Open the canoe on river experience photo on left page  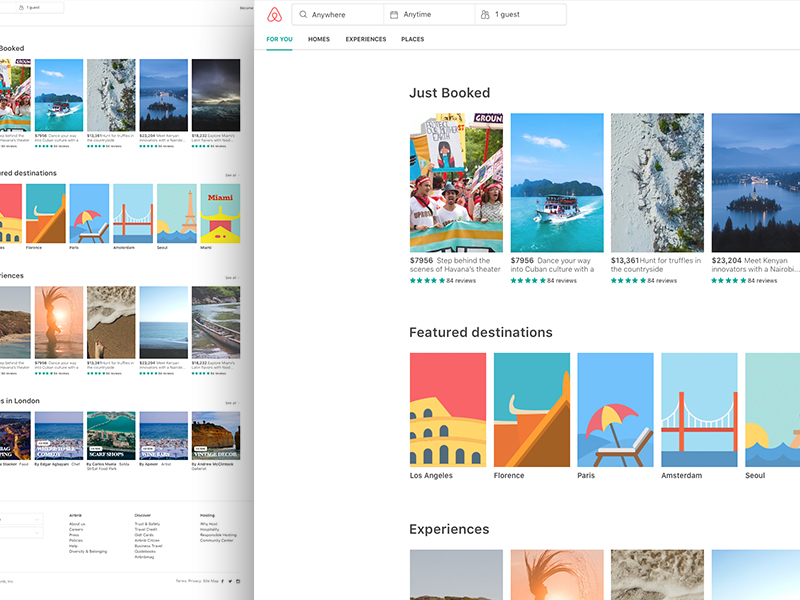[216, 322]
